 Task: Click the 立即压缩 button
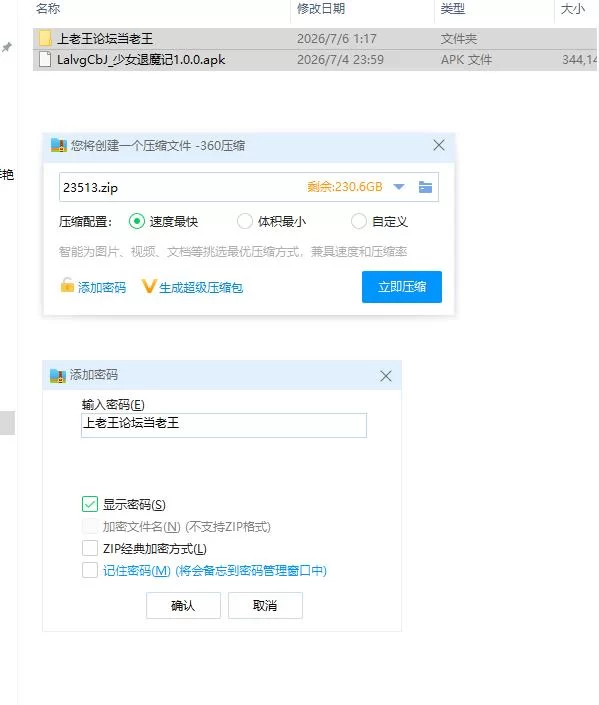click(402, 287)
